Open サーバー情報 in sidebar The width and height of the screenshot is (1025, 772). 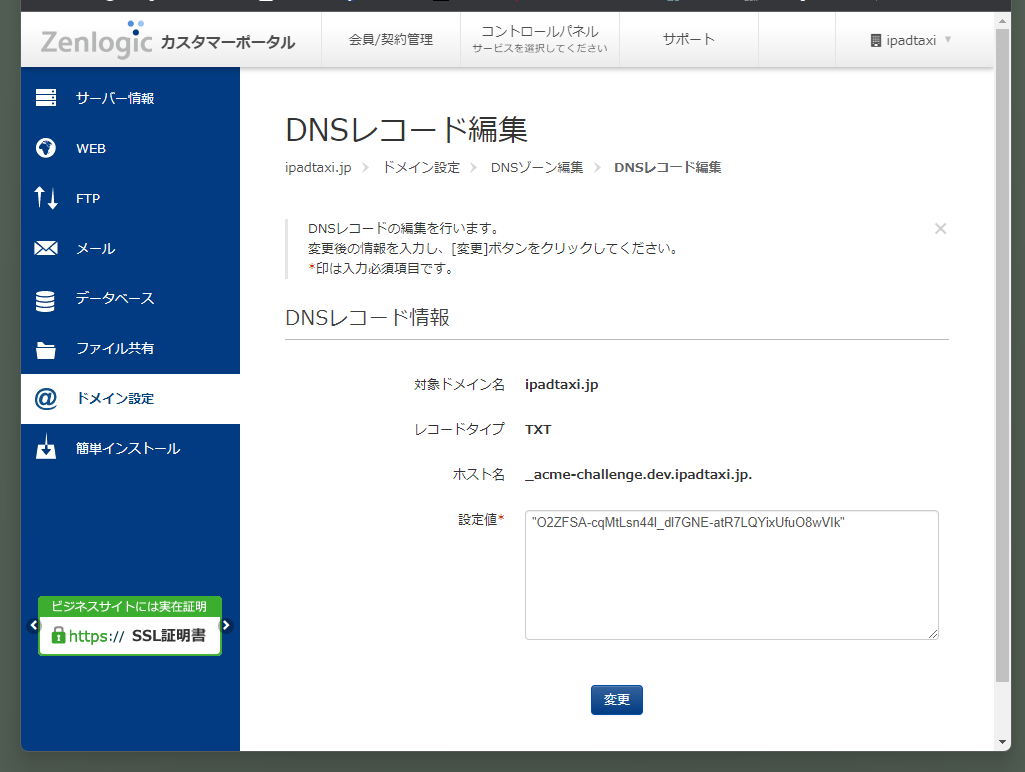pos(130,98)
